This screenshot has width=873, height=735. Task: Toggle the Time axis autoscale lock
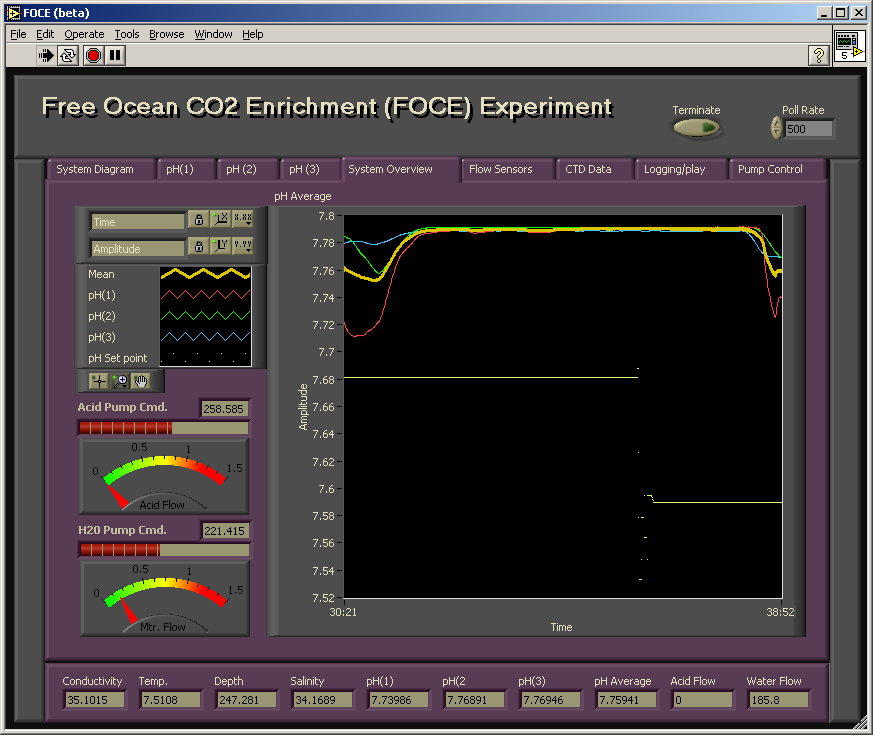199,219
